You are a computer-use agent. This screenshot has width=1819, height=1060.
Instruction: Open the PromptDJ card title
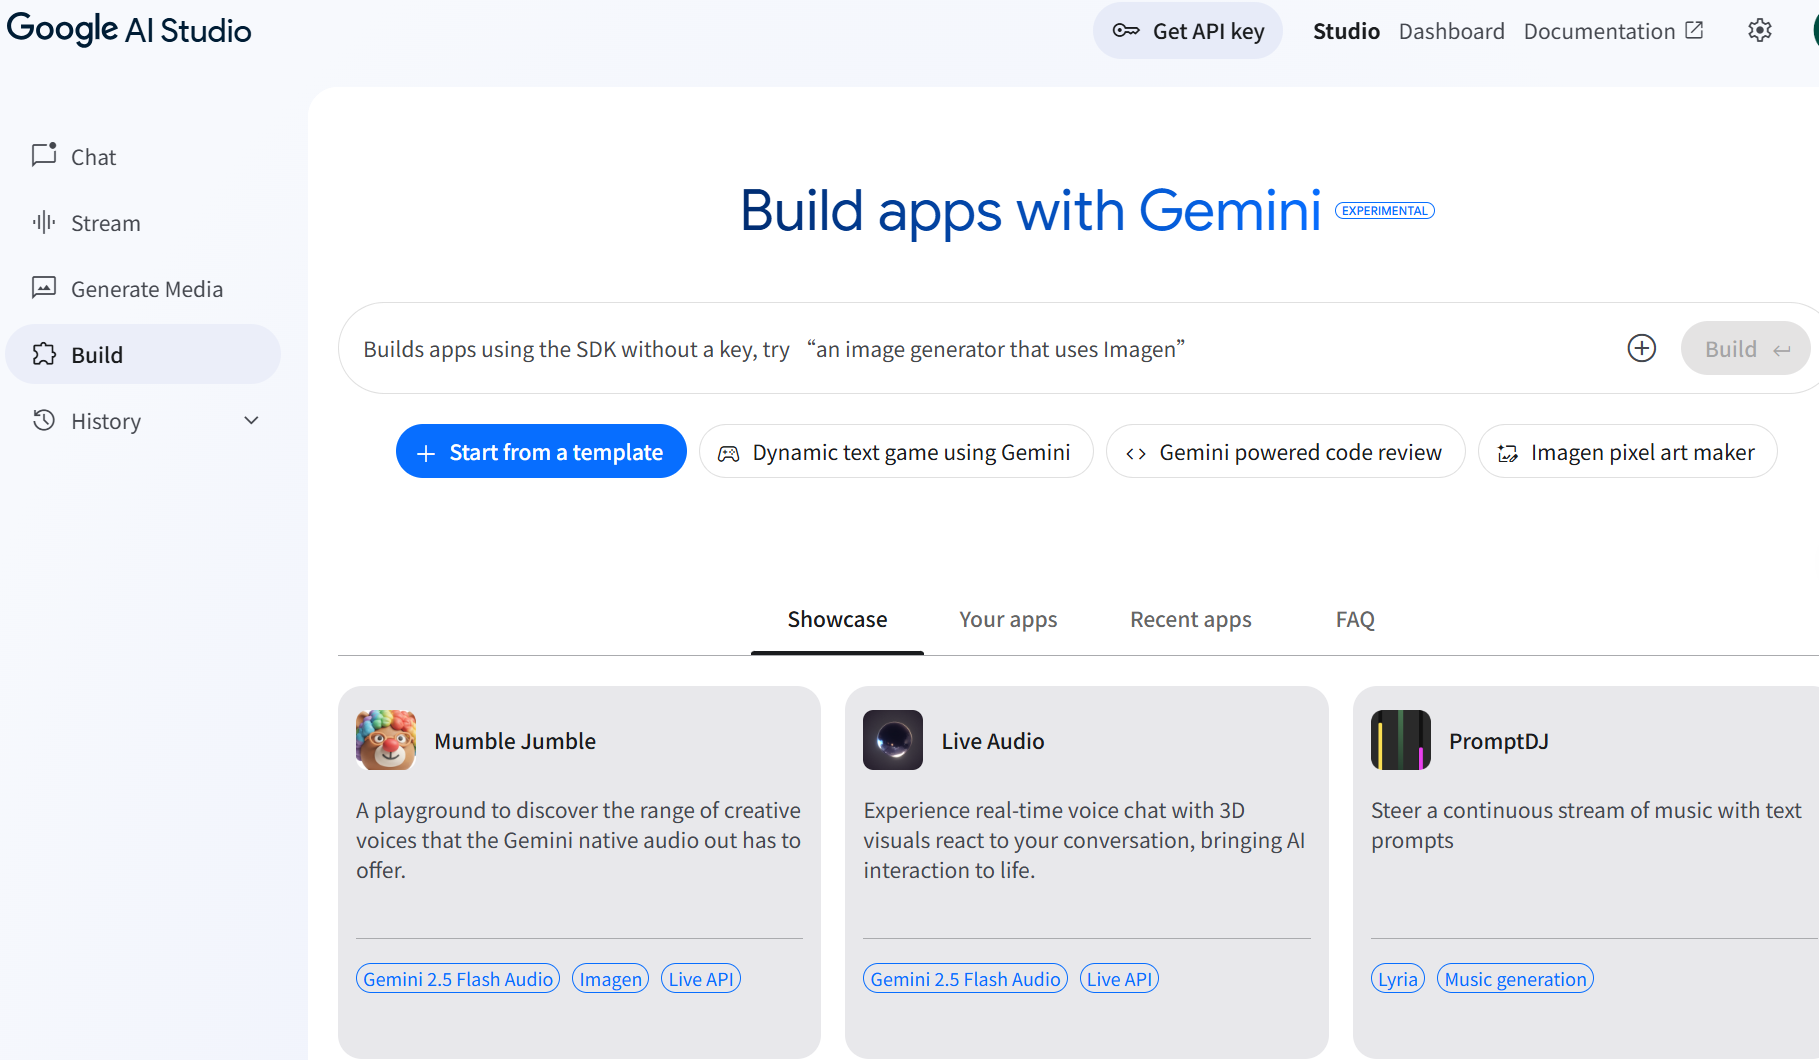coord(1499,741)
